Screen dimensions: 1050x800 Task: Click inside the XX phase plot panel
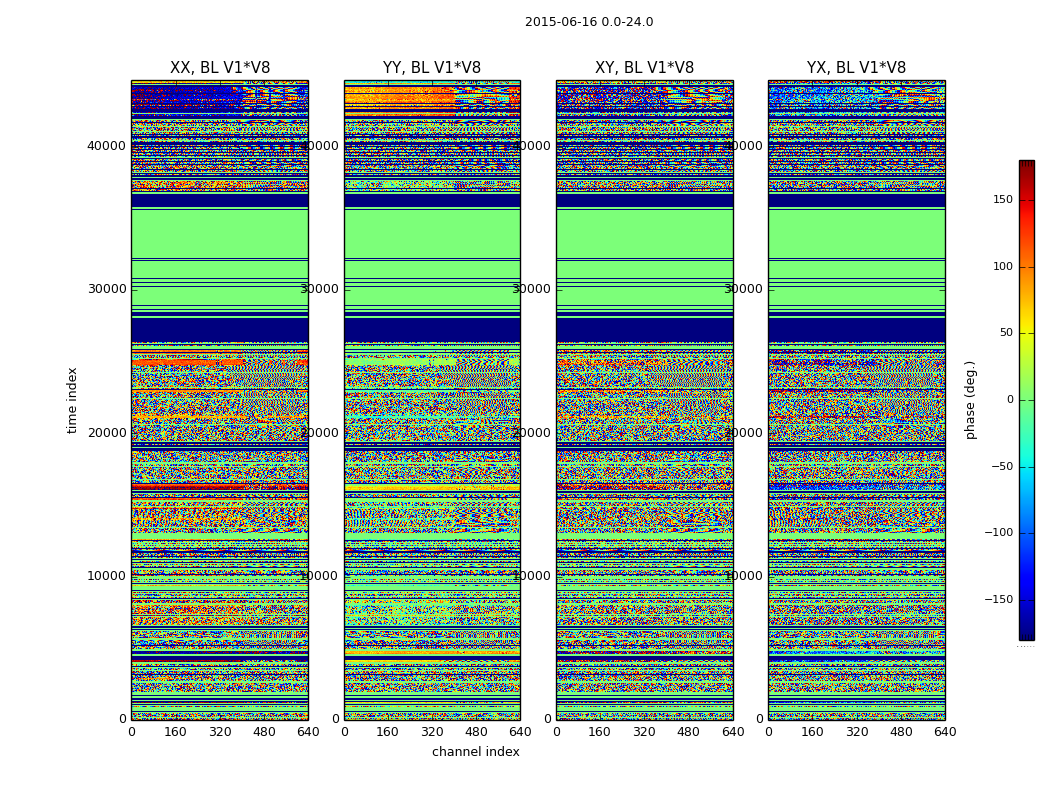coord(219,400)
